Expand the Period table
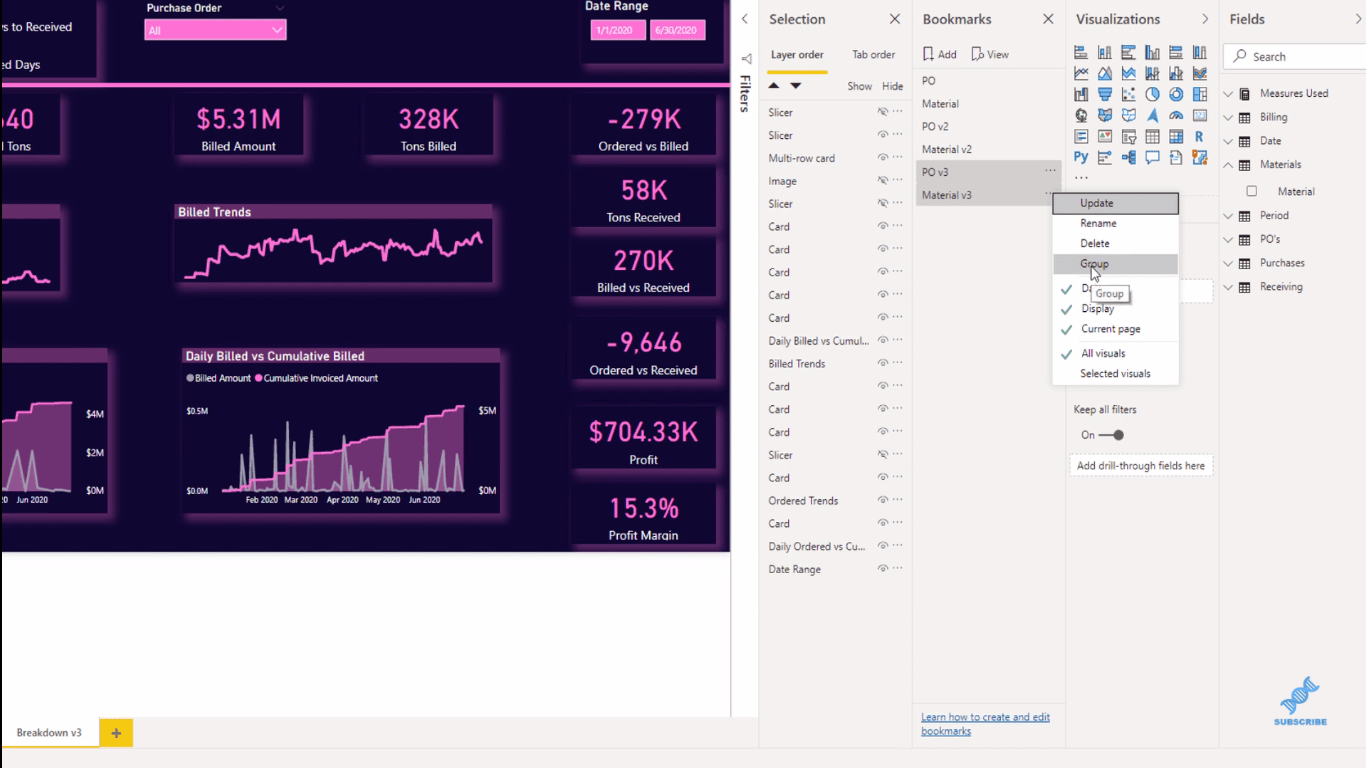This screenshot has height=768, width=1366. [1229, 216]
